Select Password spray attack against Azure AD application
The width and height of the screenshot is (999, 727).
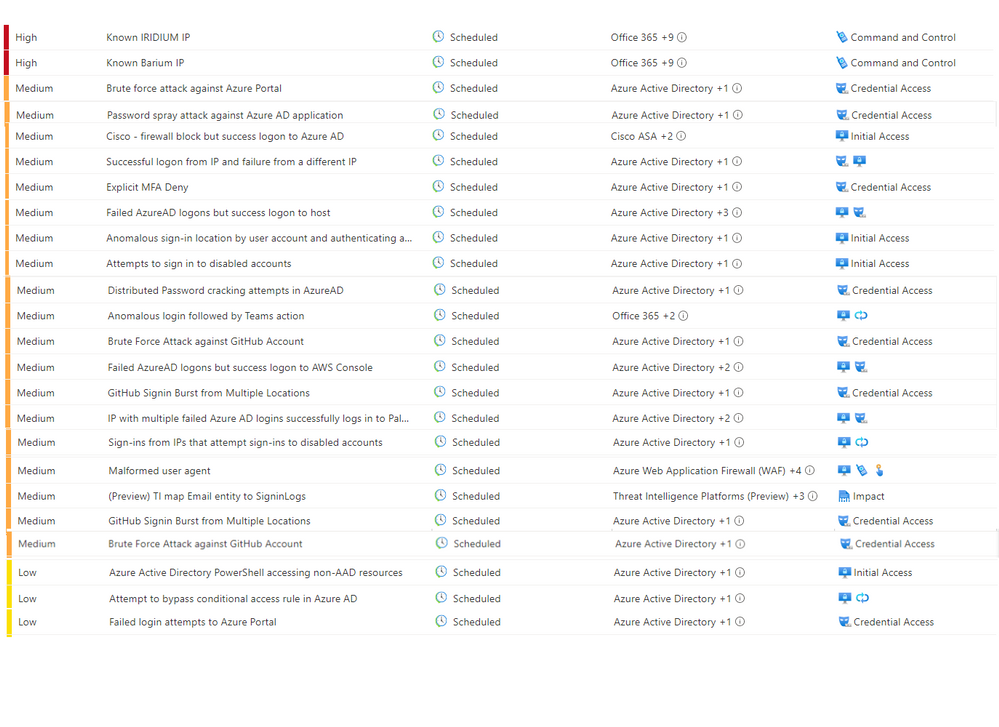[x=225, y=115]
